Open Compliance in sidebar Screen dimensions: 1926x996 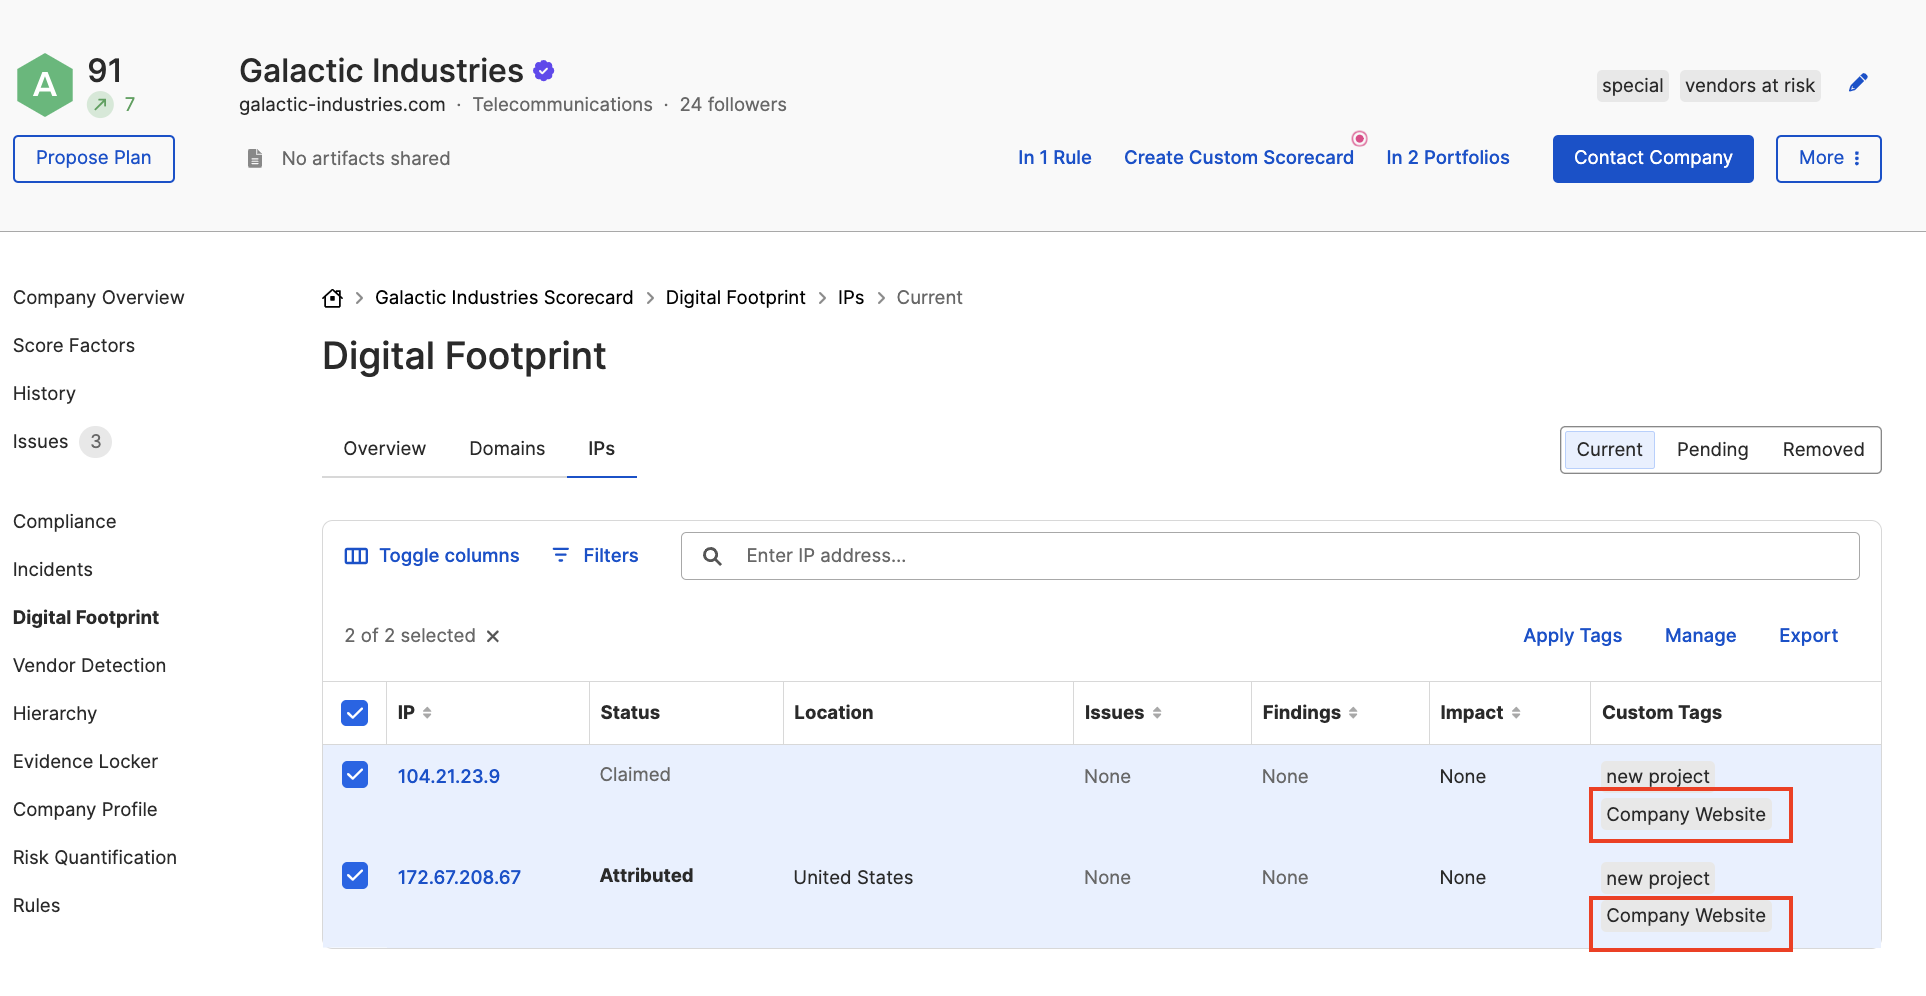tap(65, 522)
